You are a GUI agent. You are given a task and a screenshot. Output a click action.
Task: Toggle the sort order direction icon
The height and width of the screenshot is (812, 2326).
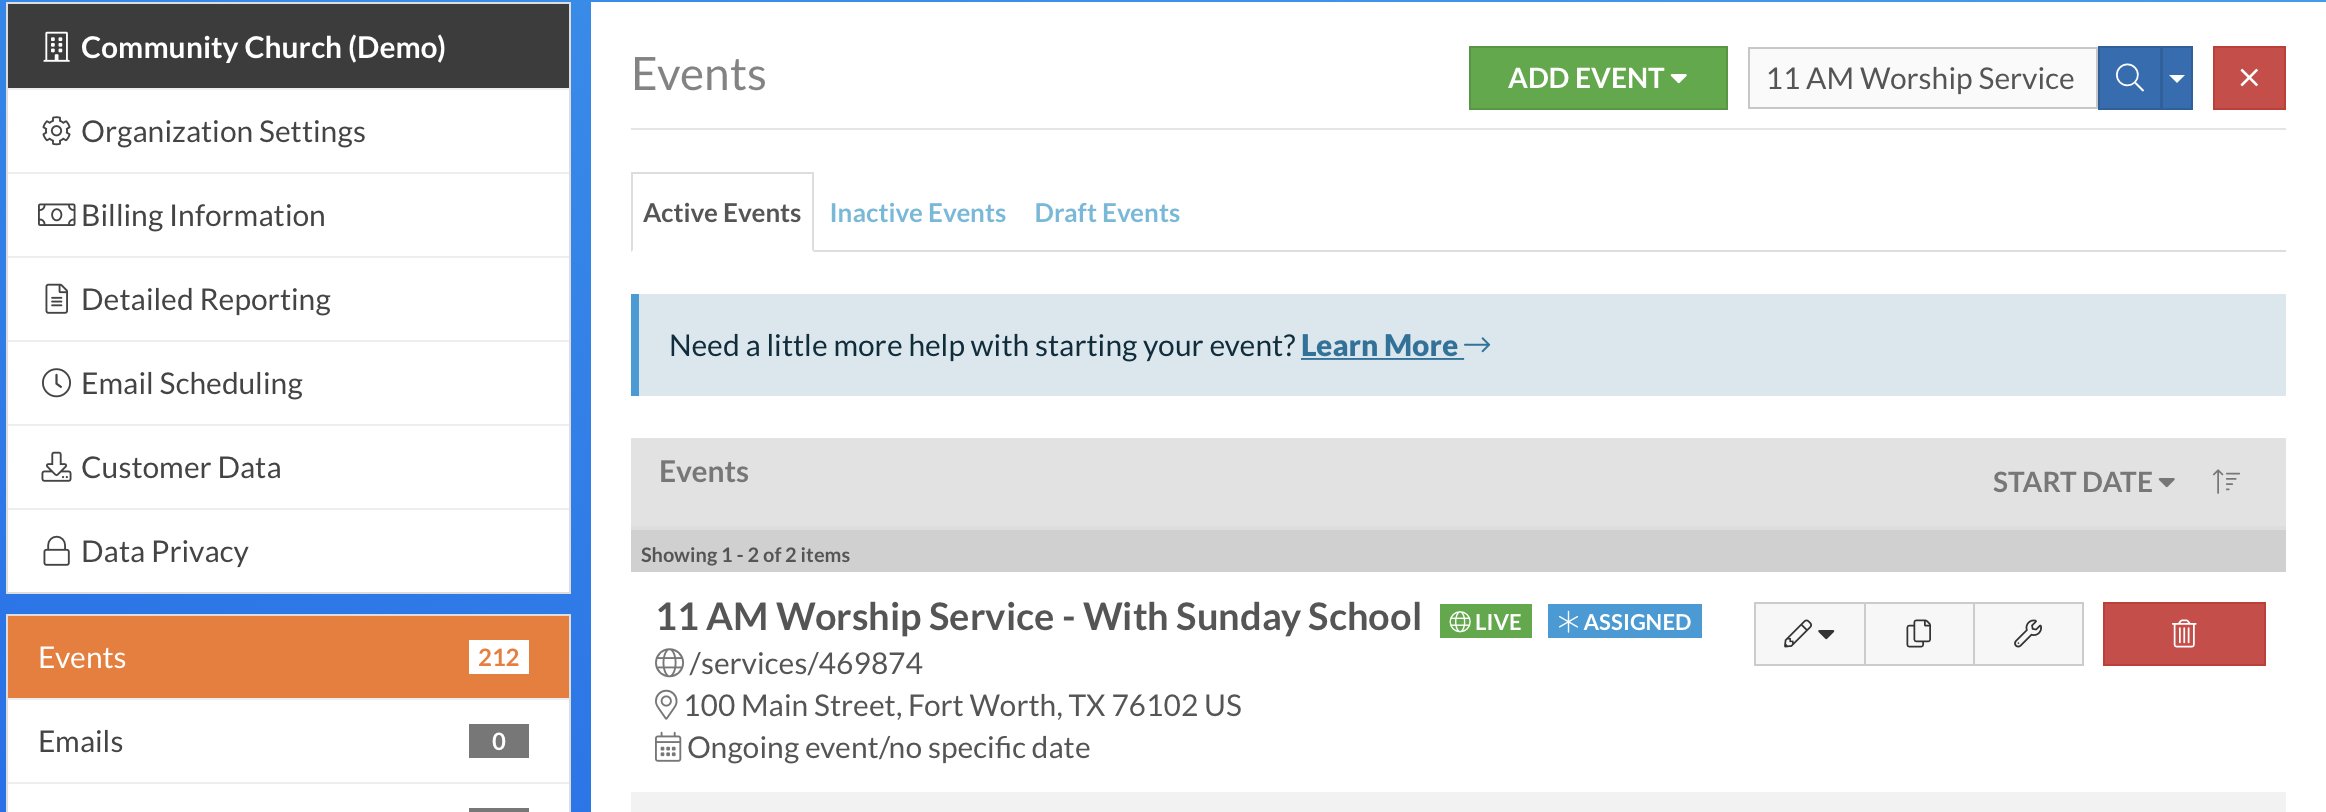(x=2226, y=482)
